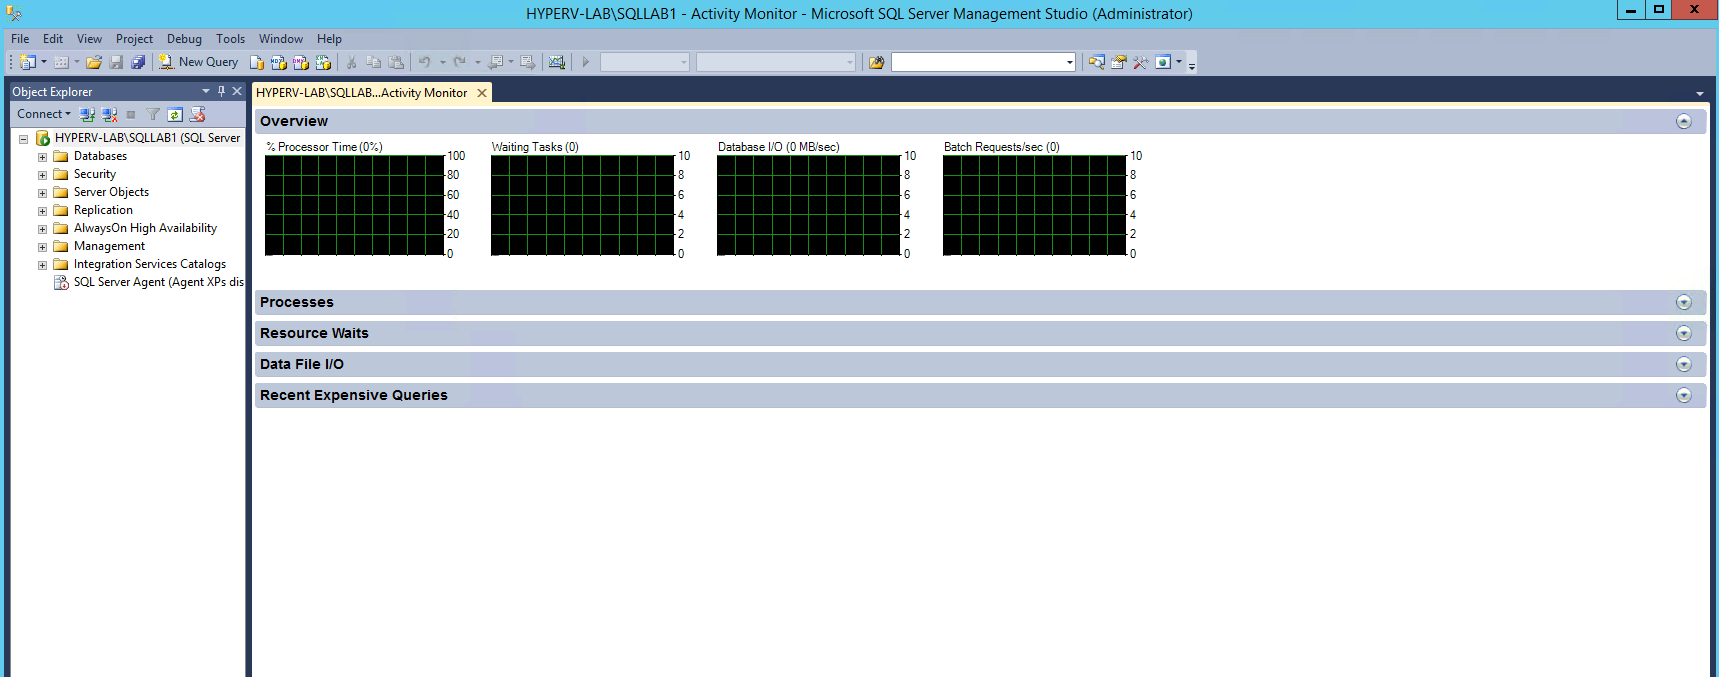Open the Tools menu
The height and width of the screenshot is (677, 1719).
coord(230,39)
